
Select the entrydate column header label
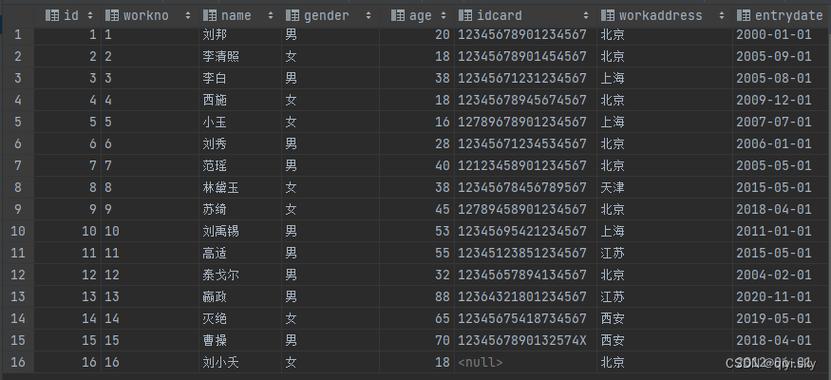(789, 16)
